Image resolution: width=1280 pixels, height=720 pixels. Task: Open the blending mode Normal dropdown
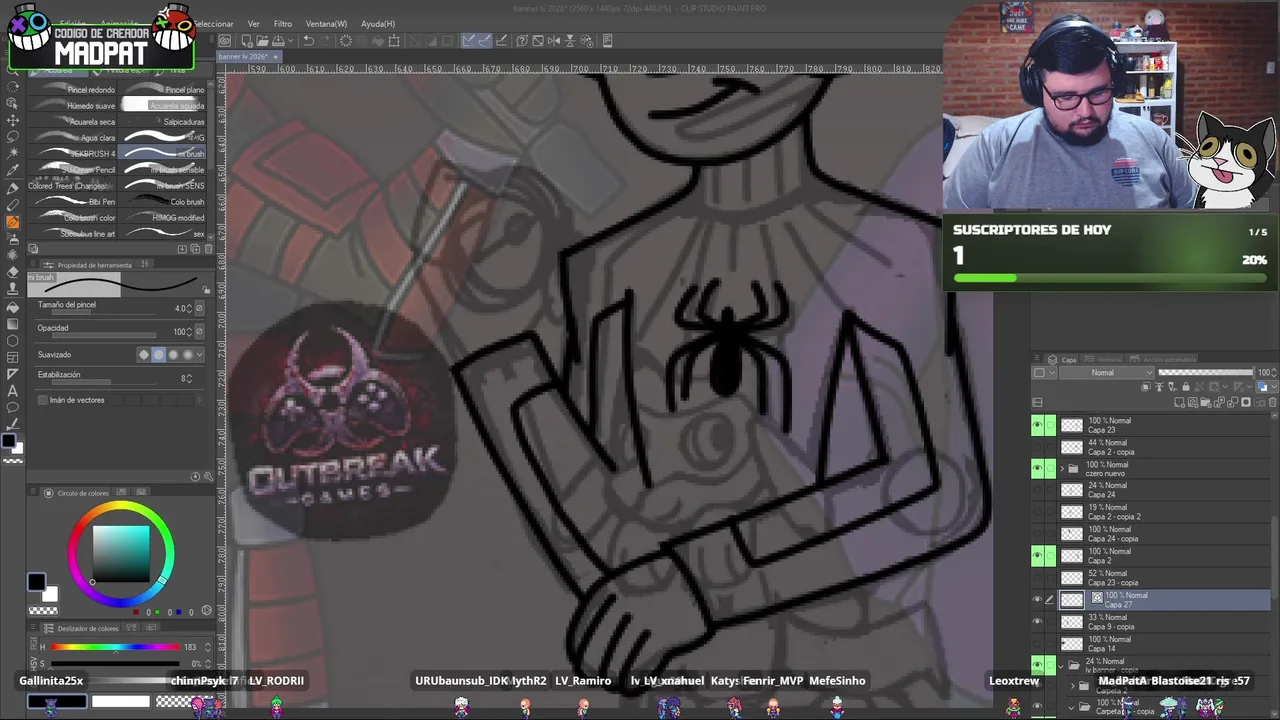click(1106, 372)
